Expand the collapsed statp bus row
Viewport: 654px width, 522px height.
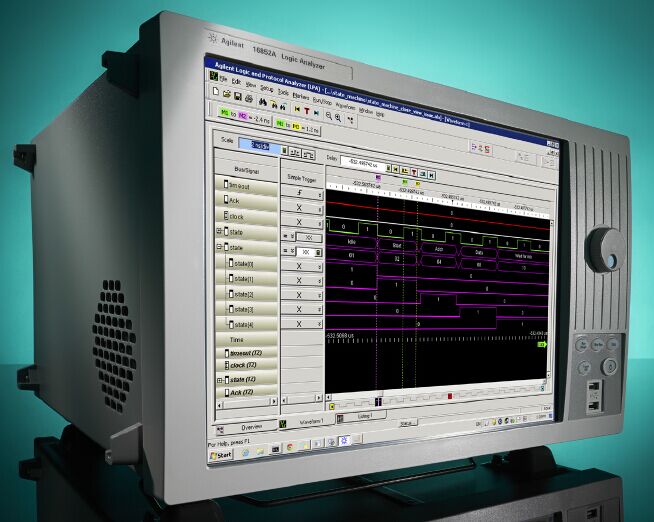(x=219, y=231)
